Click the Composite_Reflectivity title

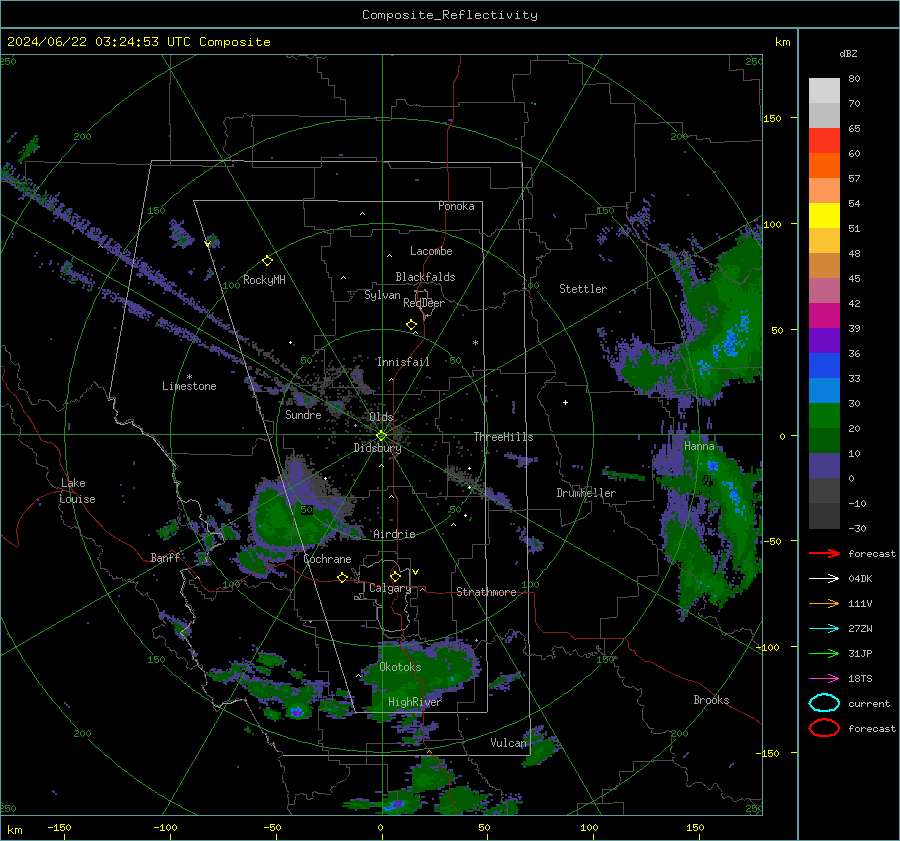tap(450, 15)
